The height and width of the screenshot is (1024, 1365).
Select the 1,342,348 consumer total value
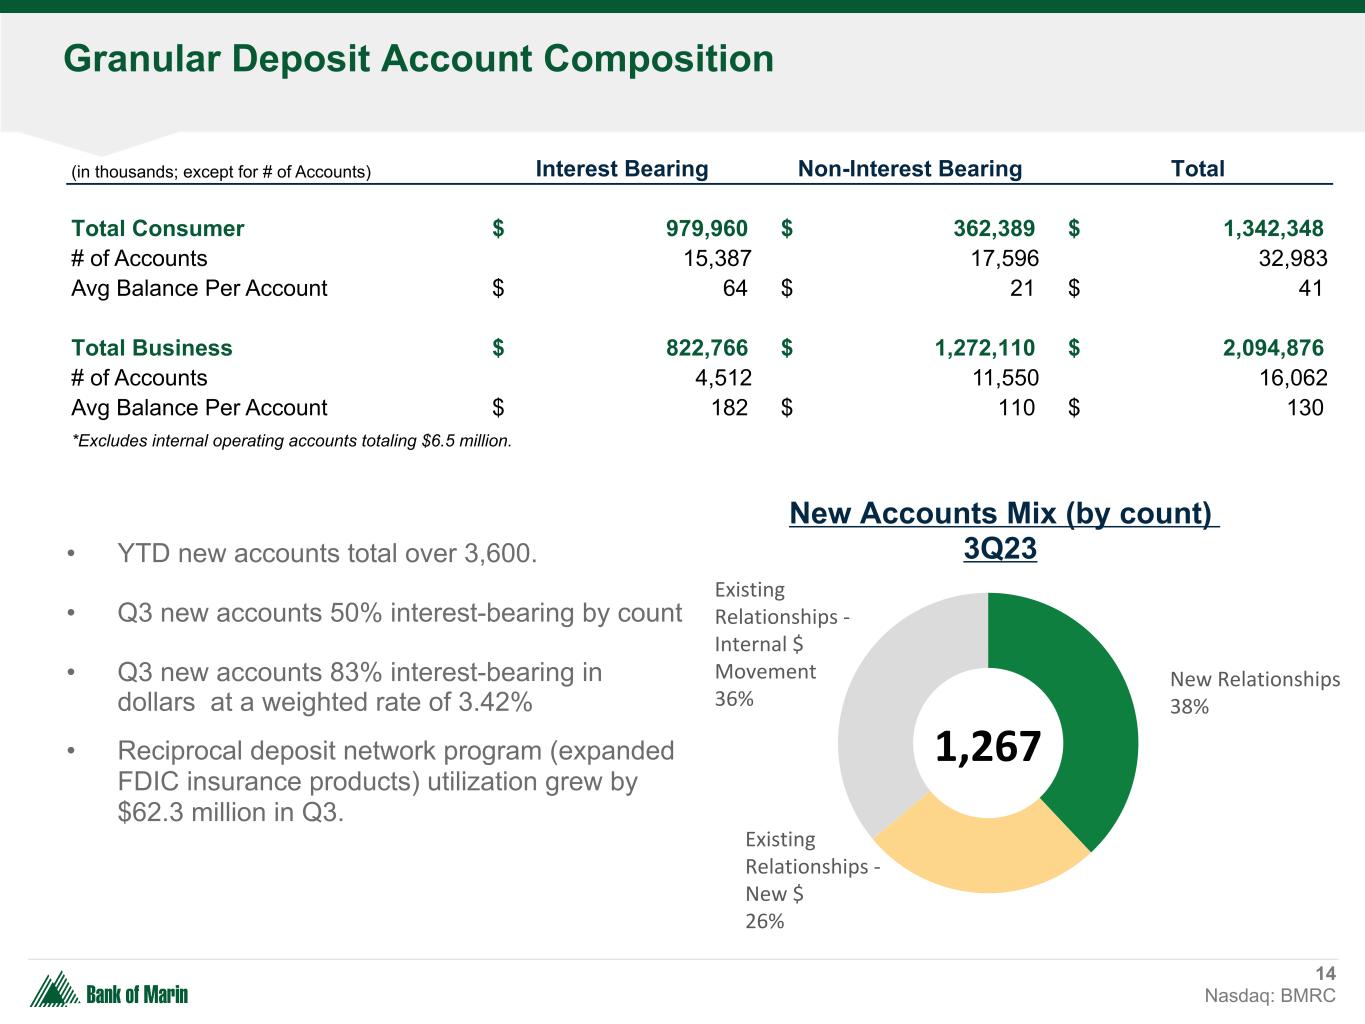pyautogui.click(x=1273, y=229)
